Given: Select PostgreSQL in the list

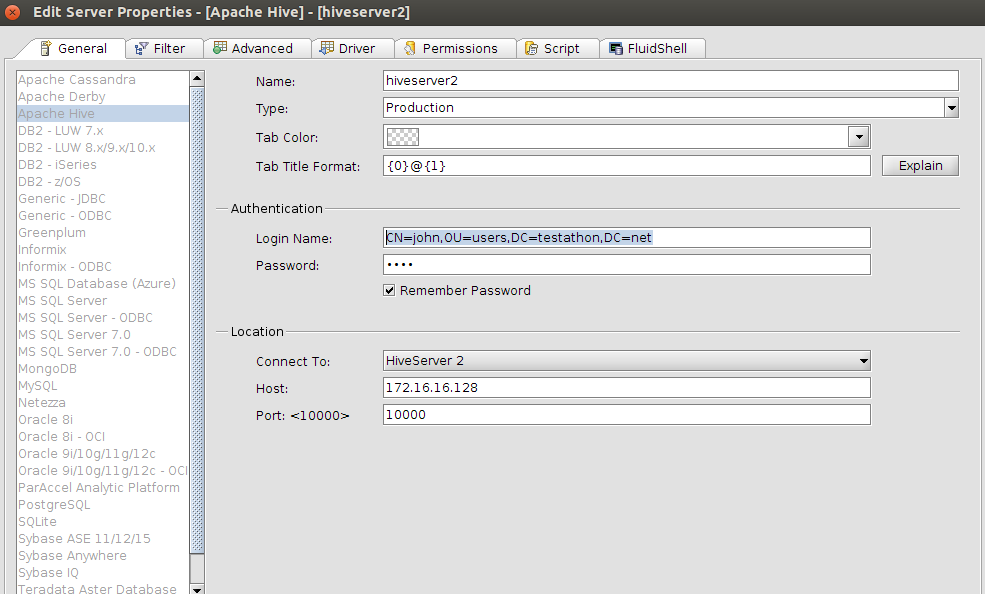Looking at the screenshot, I should 102,504.
